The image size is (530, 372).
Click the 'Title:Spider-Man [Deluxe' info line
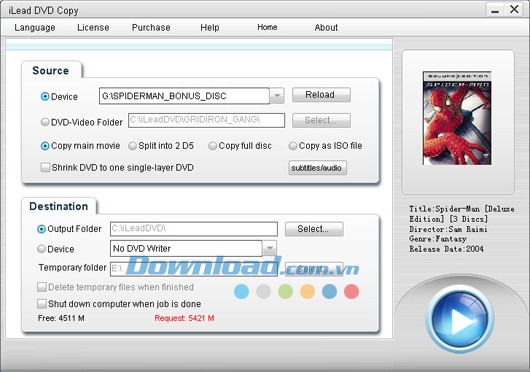pos(462,209)
